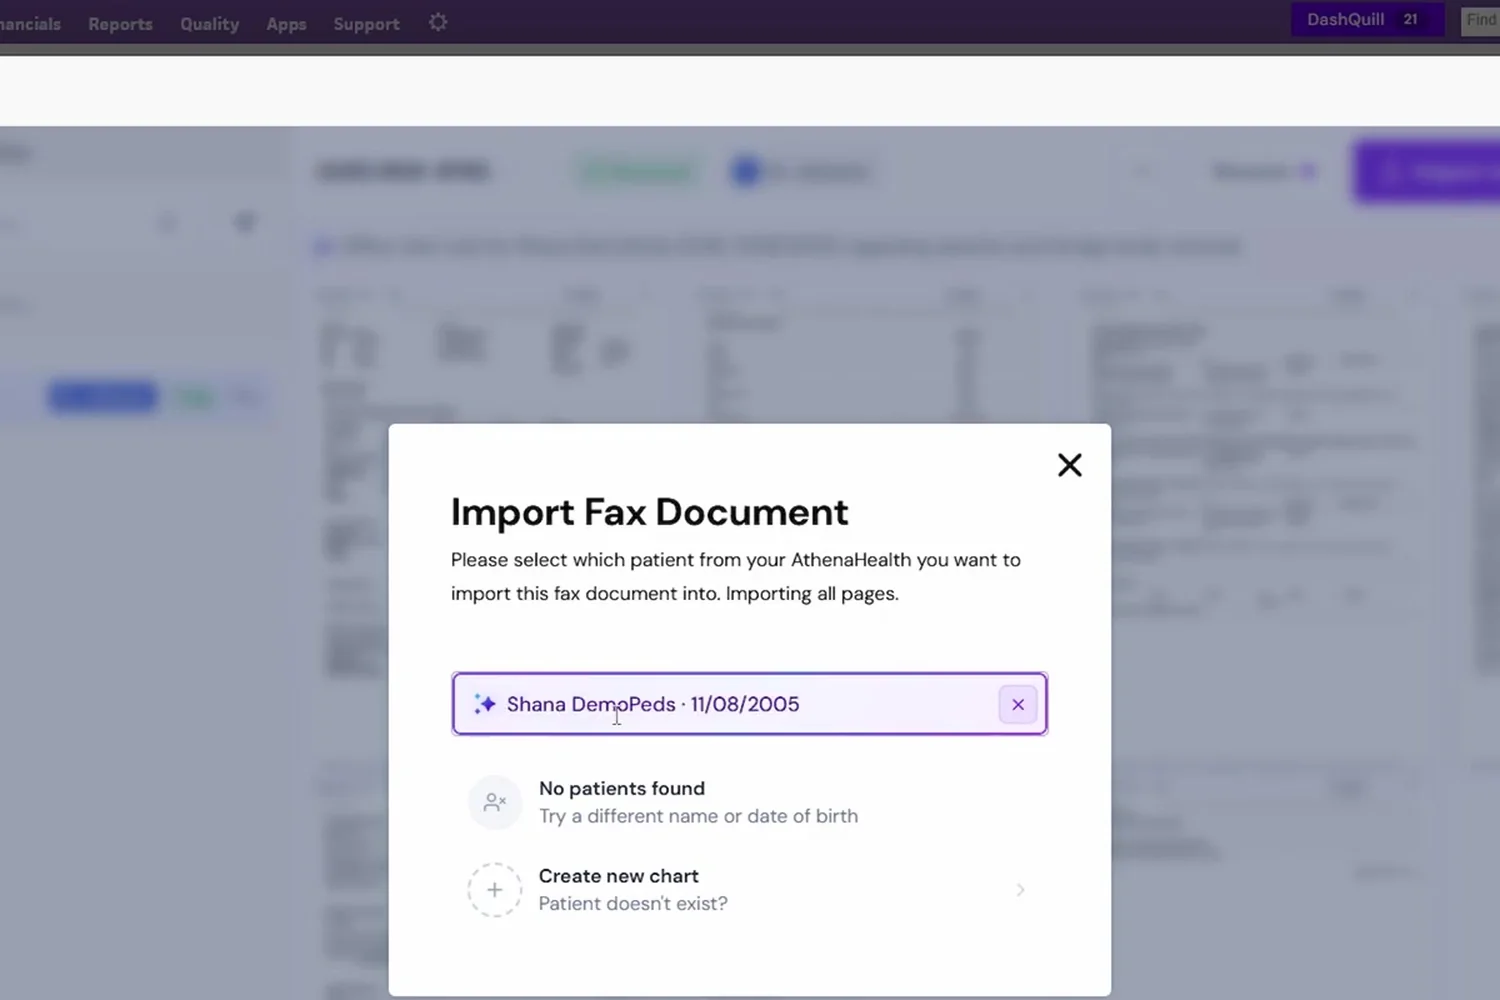Open the Reports menu

tap(120, 24)
